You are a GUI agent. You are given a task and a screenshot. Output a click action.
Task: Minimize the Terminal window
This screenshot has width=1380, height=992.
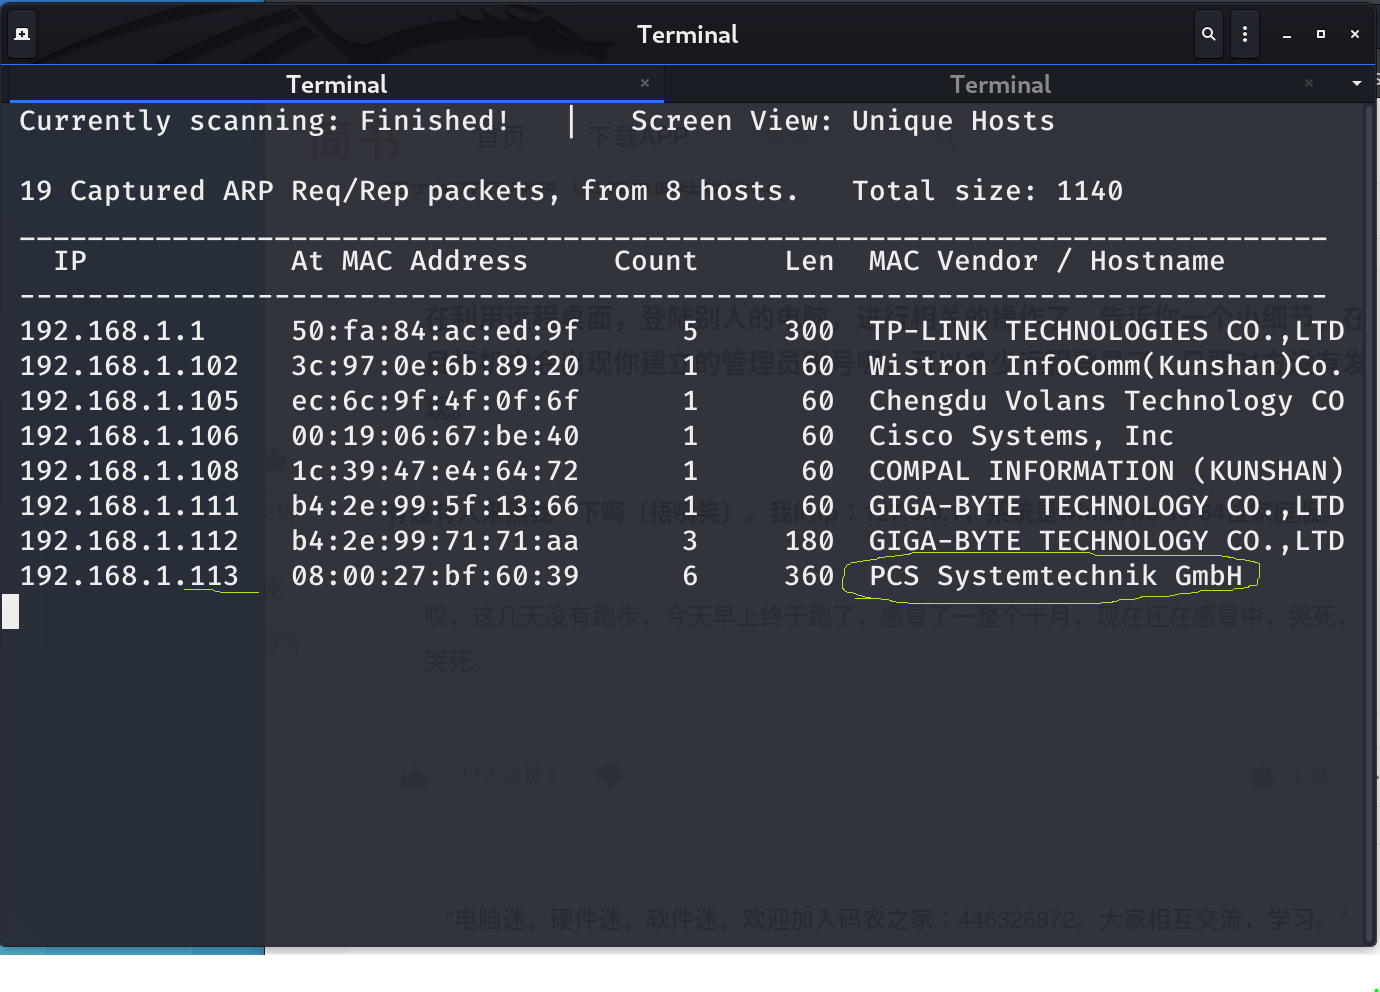click(x=1287, y=35)
